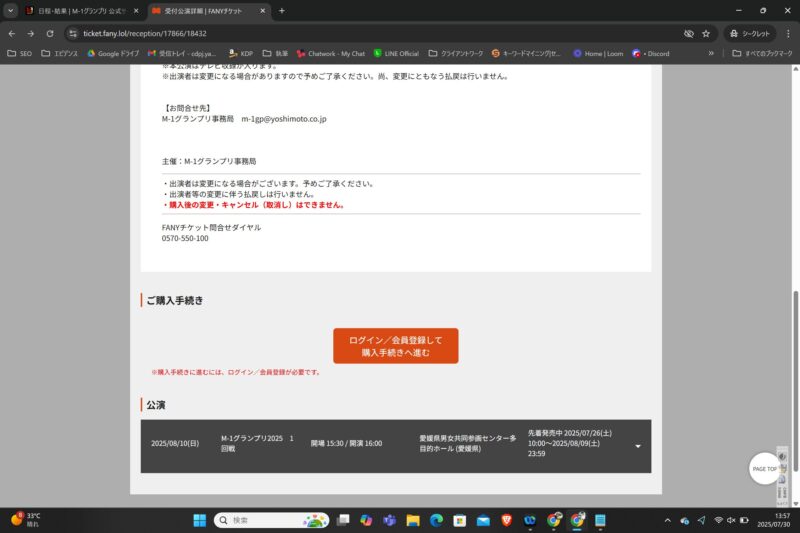Open the clock showing 13:57

(x=774, y=520)
